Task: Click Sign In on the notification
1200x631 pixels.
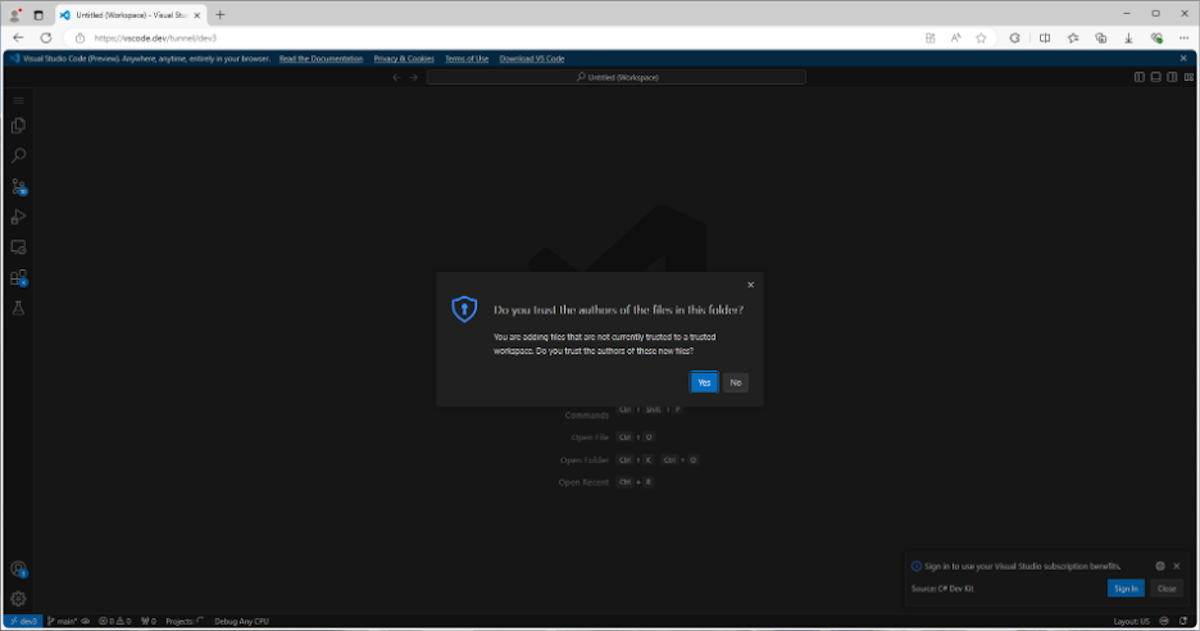Action: tap(1126, 588)
